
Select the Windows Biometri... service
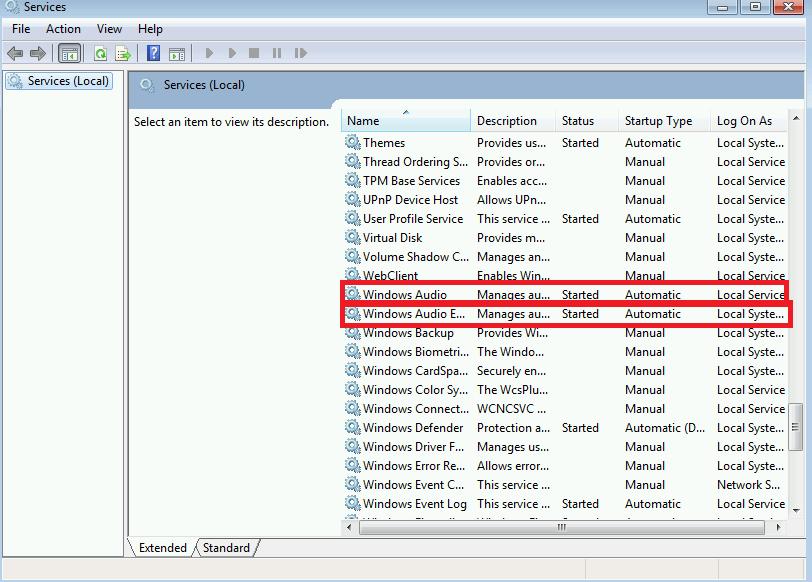[565, 352]
